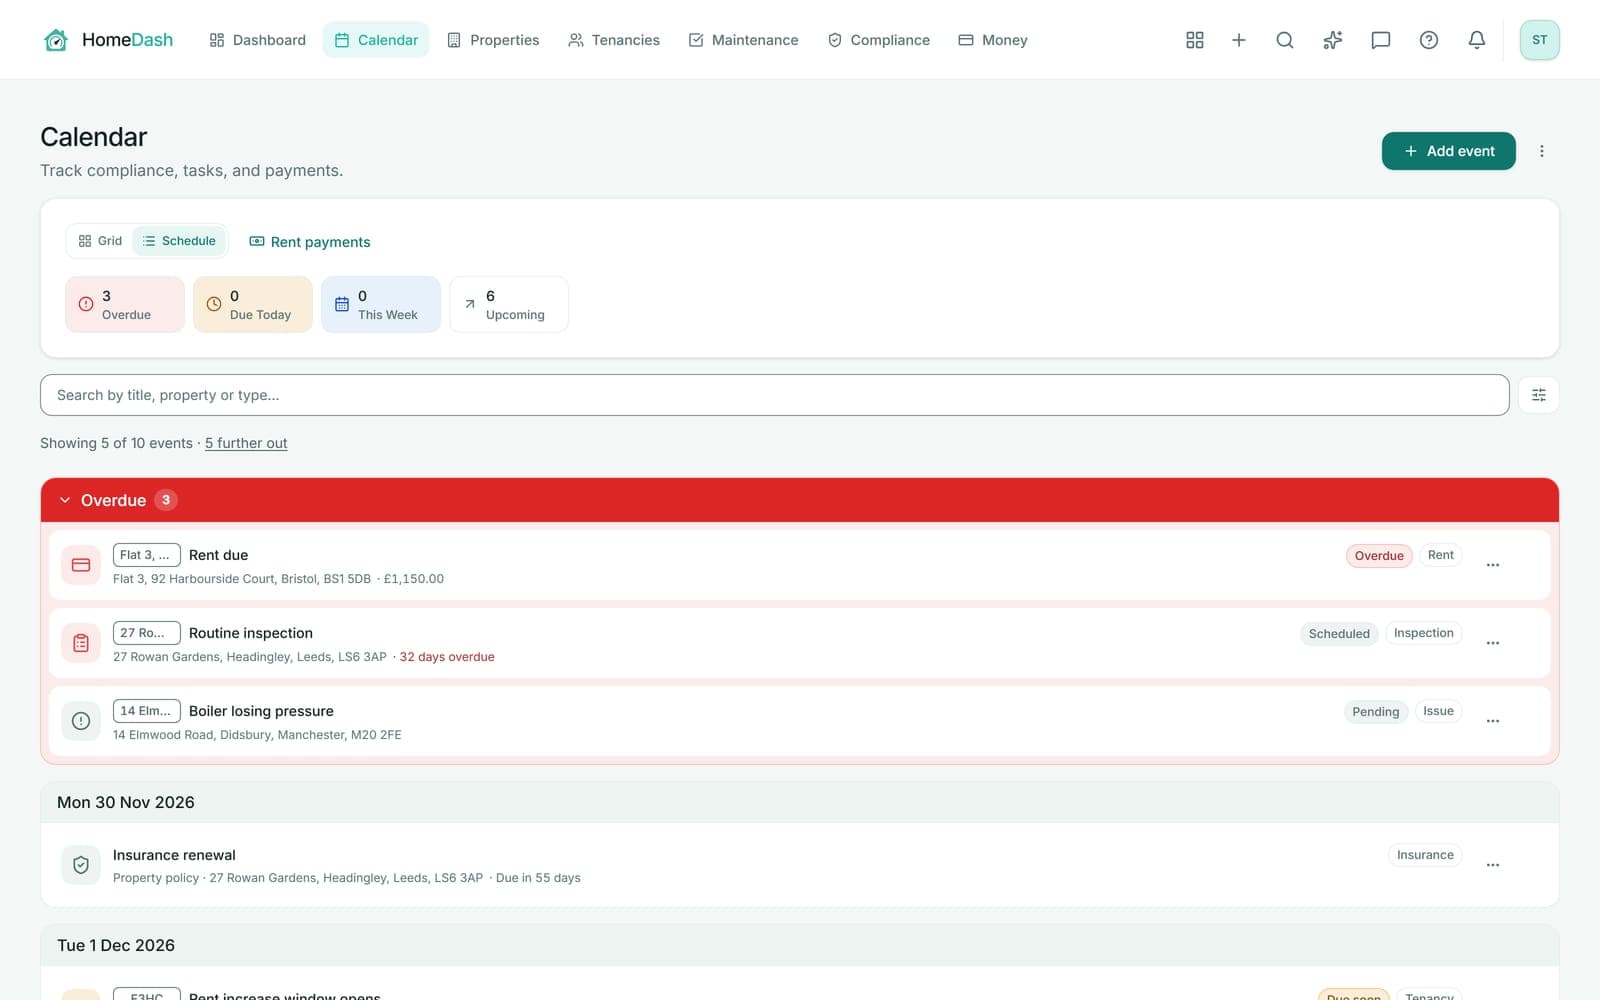Open the AI sparkle assistant icon

coord(1332,40)
